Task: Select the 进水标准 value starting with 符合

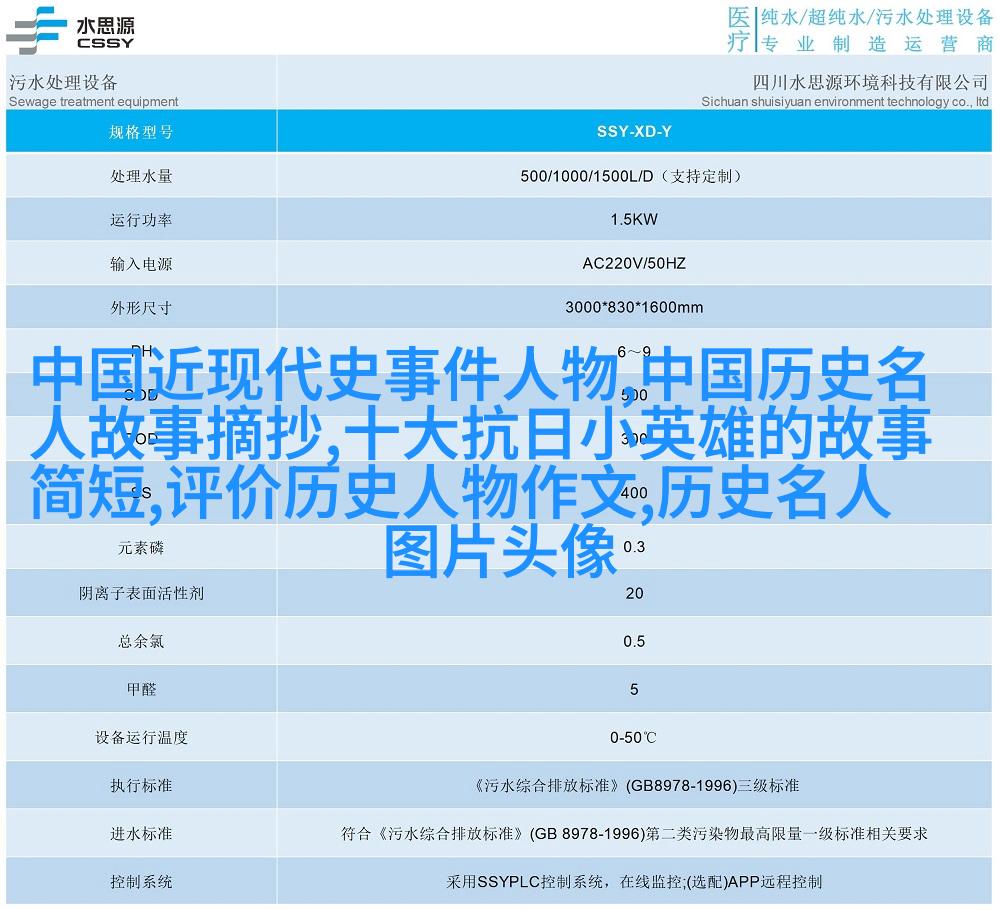Action: click(x=634, y=833)
